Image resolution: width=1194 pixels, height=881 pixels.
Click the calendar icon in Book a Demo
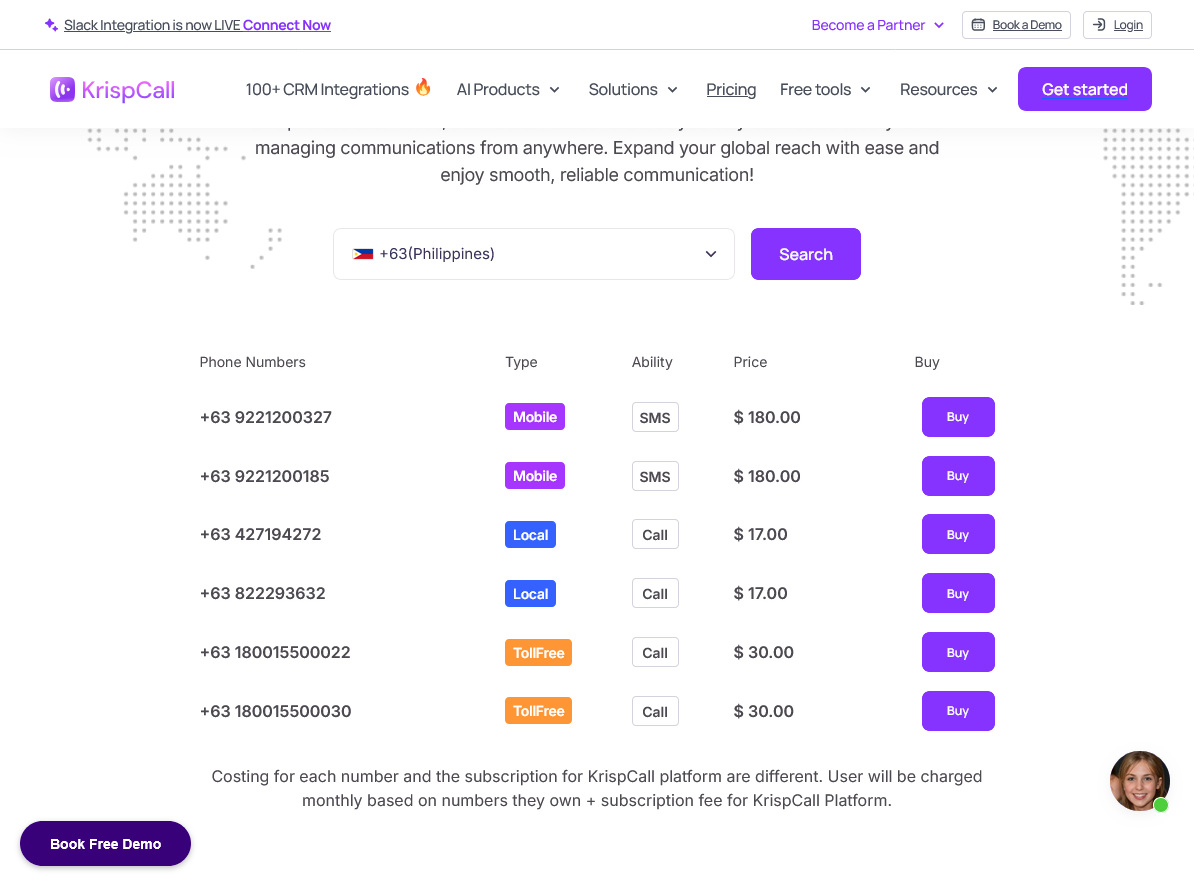point(979,25)
